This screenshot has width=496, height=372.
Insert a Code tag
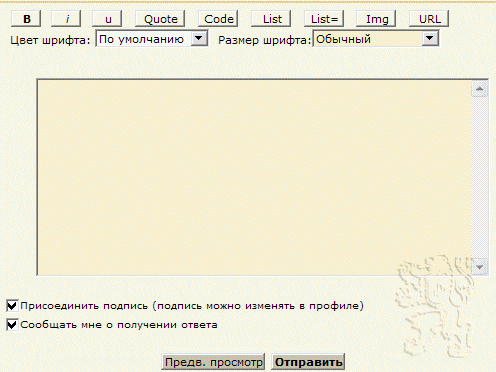point(218,19)
